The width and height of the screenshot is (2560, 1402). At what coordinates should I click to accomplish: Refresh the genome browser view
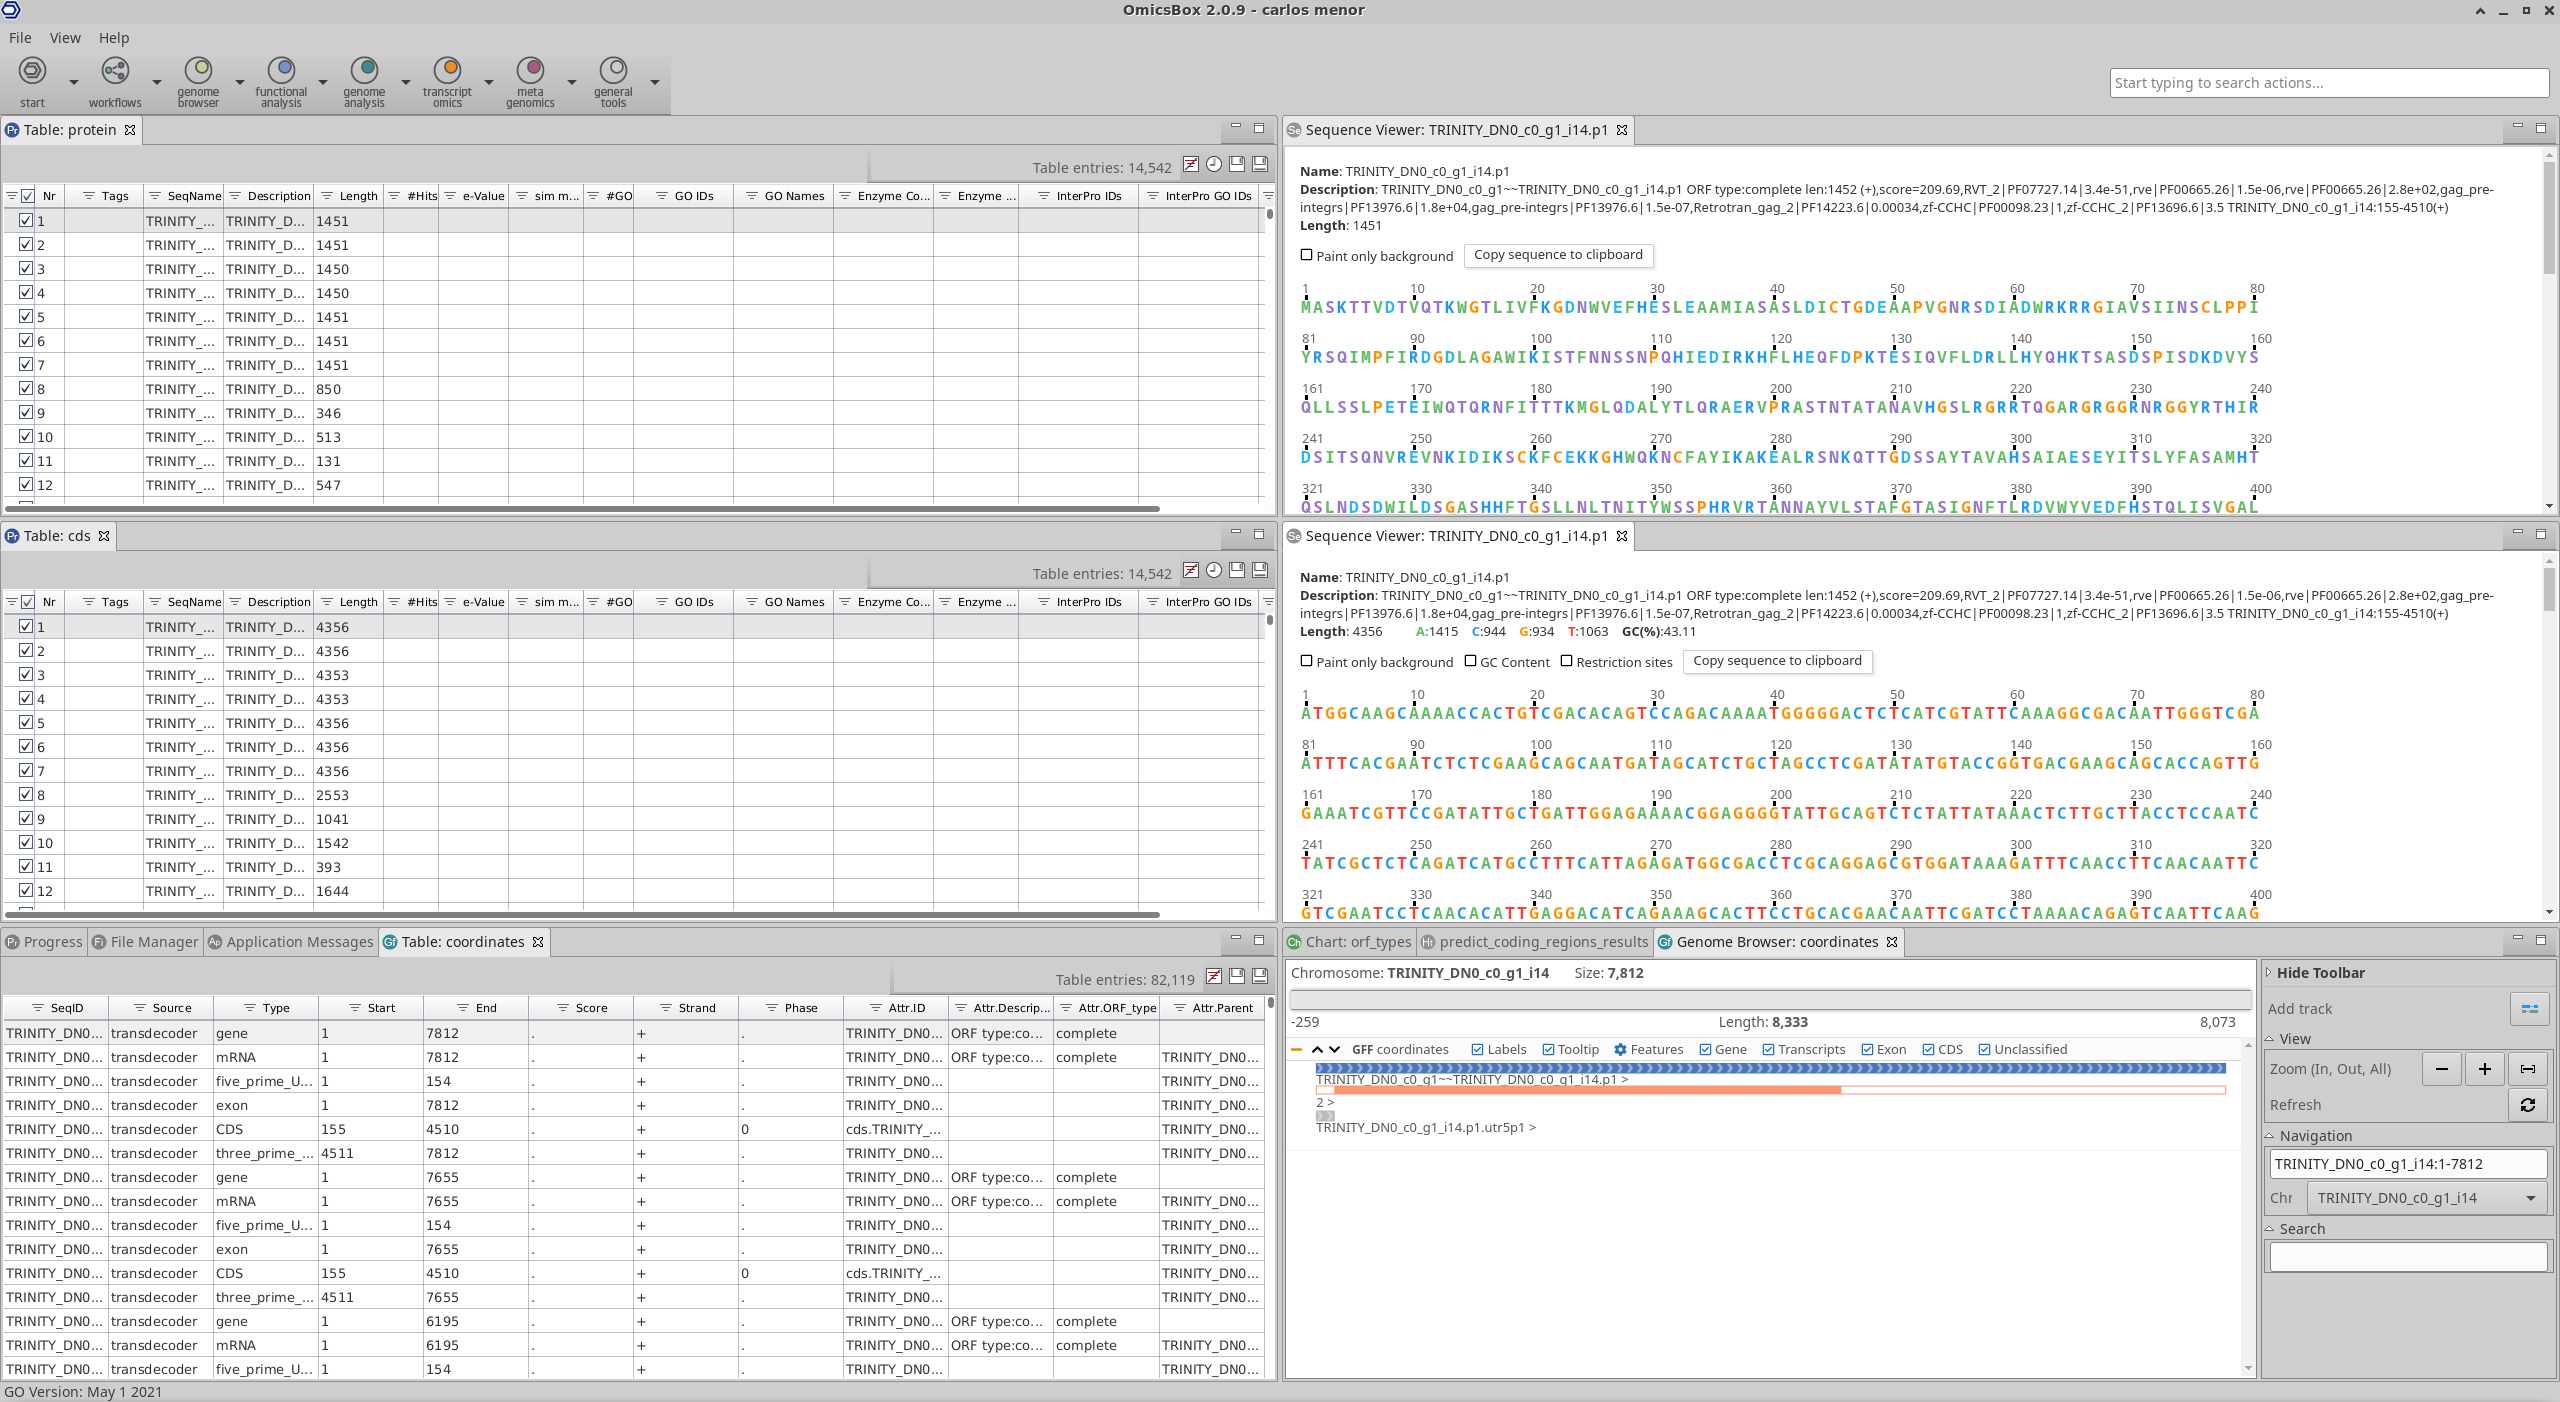pos(2528,1105)
